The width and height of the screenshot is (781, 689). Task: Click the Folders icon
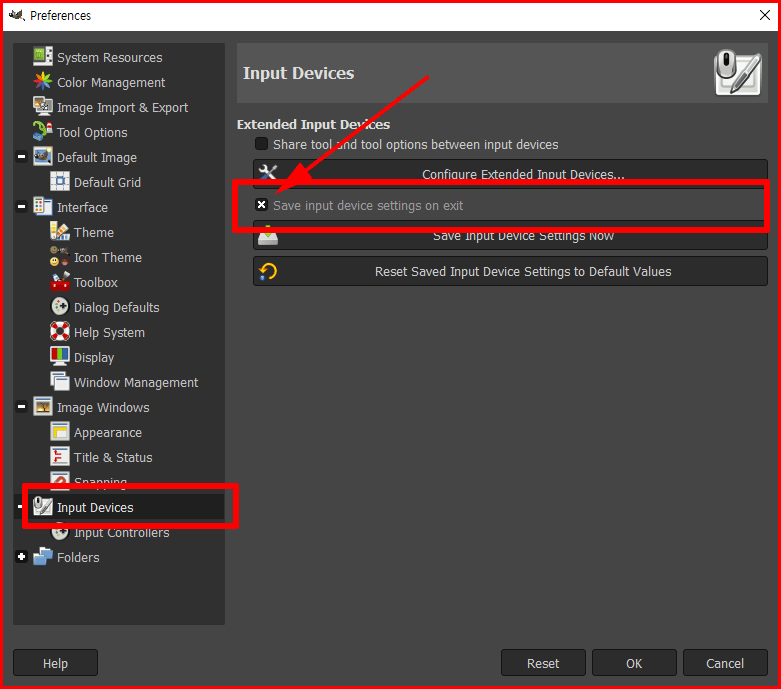[43, 556]
